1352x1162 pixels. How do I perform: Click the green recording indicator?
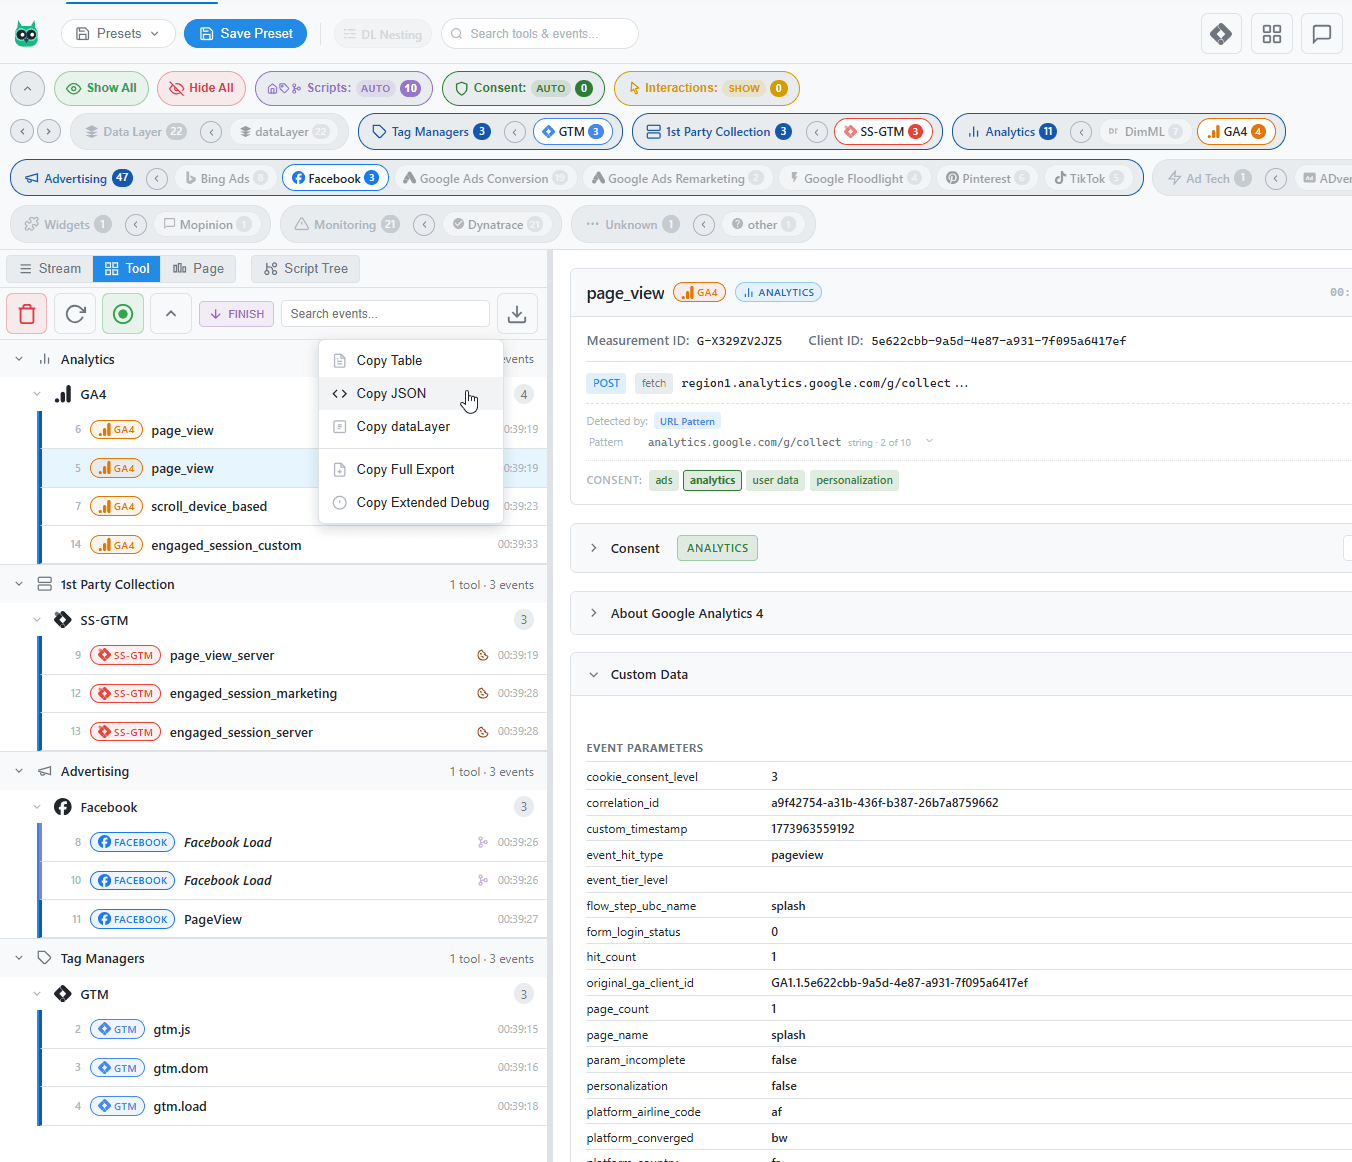coord(122,313)
